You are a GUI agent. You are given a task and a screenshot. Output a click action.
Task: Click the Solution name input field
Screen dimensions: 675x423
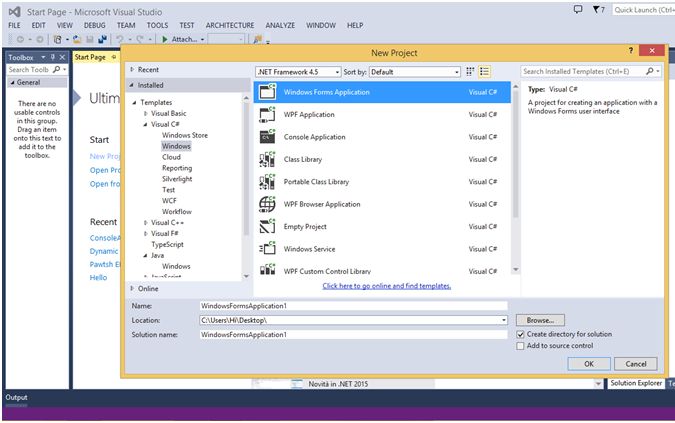[353, 335]
